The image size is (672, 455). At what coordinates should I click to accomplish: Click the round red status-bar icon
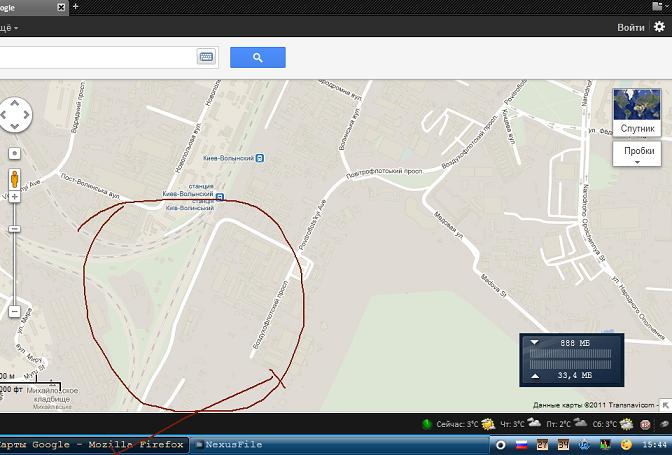pos(645,424)
